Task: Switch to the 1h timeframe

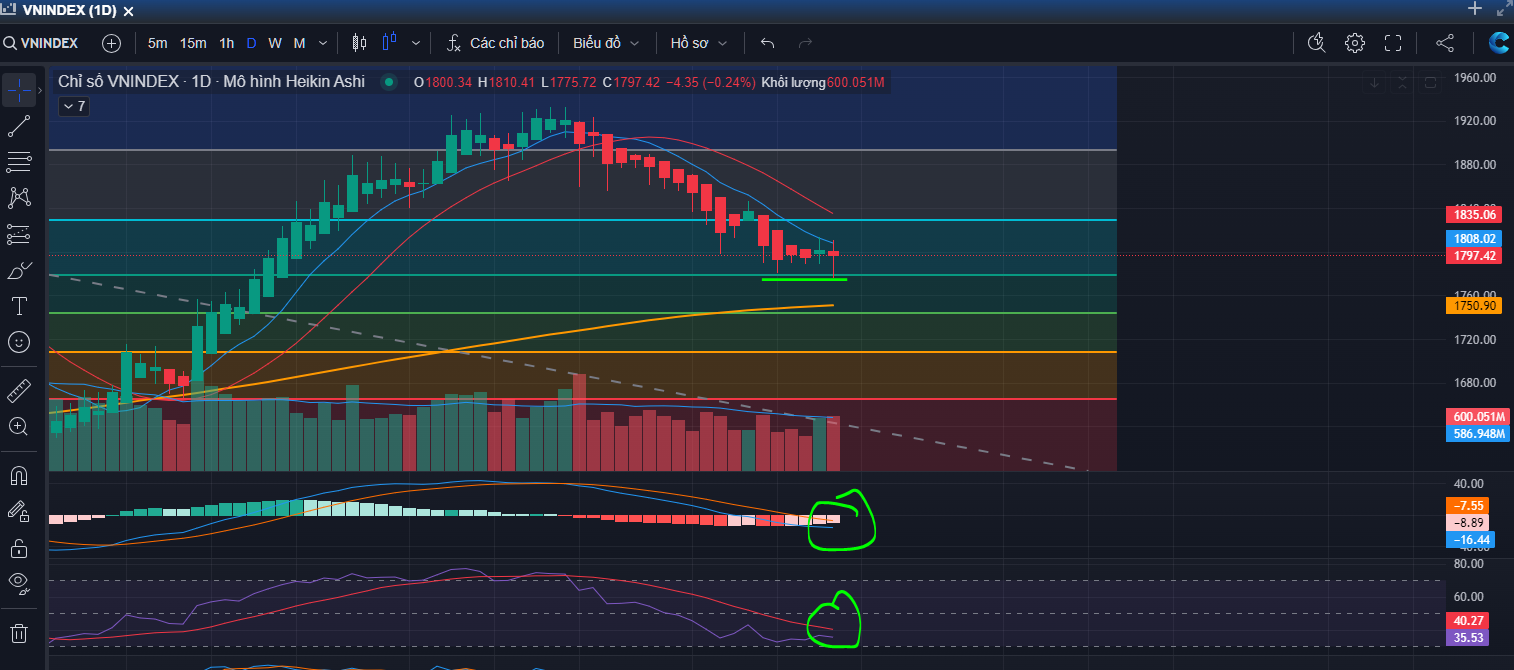Action: click(227, 43)
